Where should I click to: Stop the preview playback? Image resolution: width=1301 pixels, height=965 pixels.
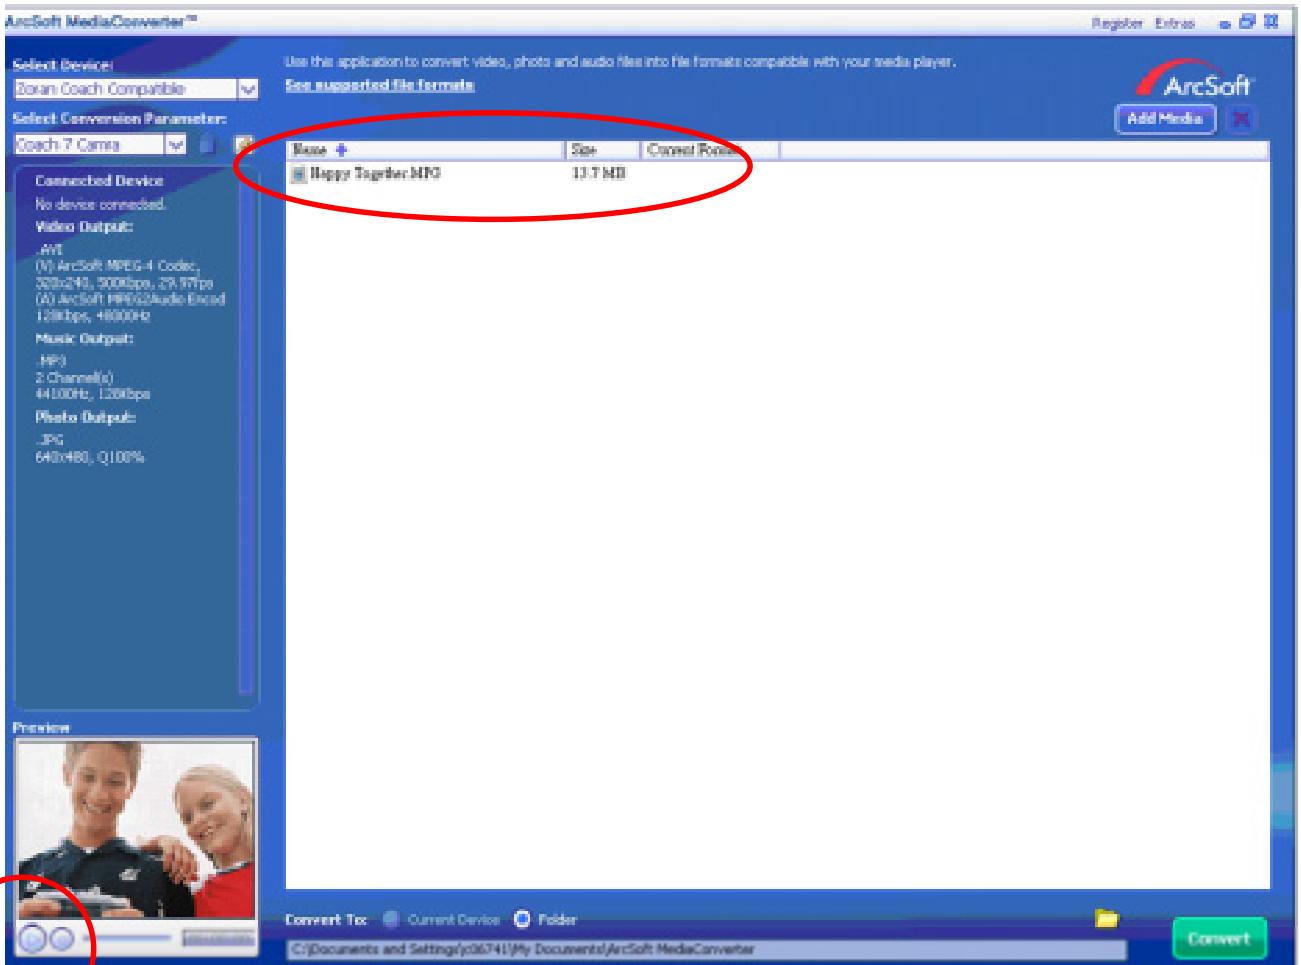60,939
